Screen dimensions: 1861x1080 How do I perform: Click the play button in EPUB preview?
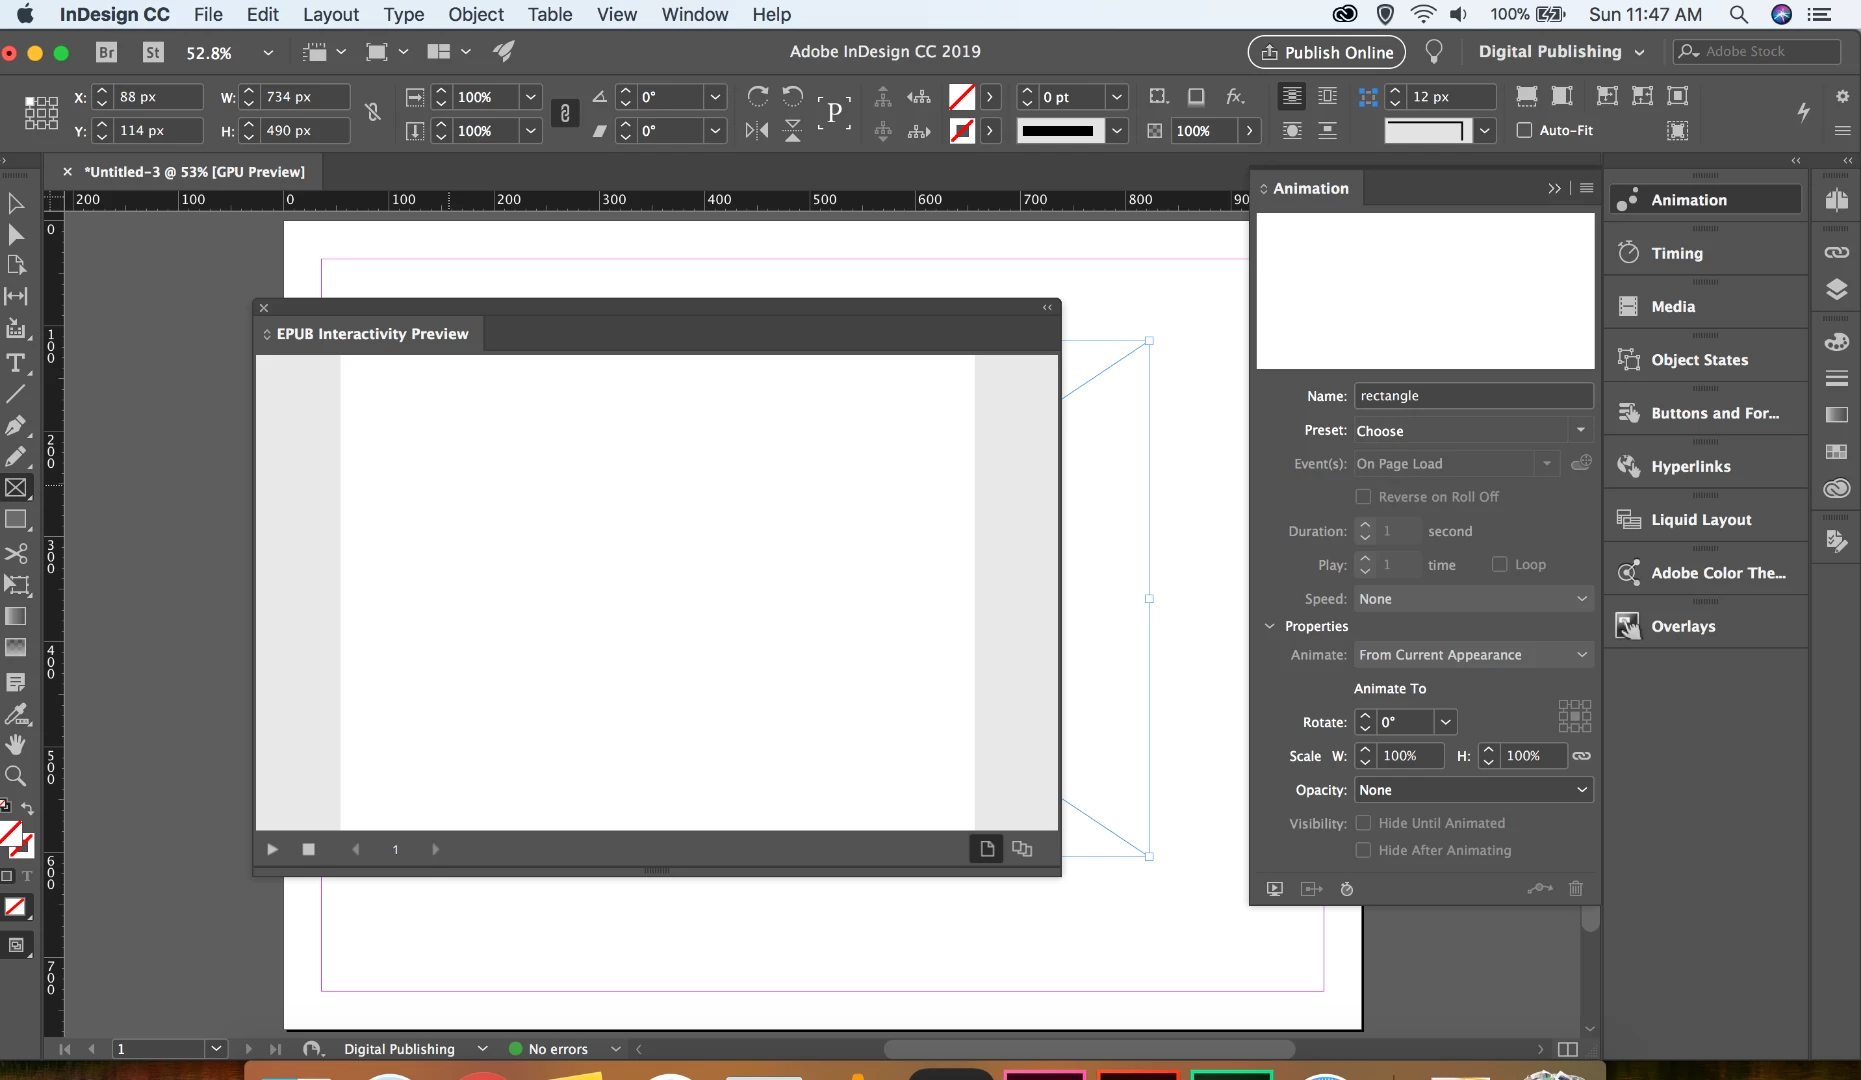coord(272,849)
